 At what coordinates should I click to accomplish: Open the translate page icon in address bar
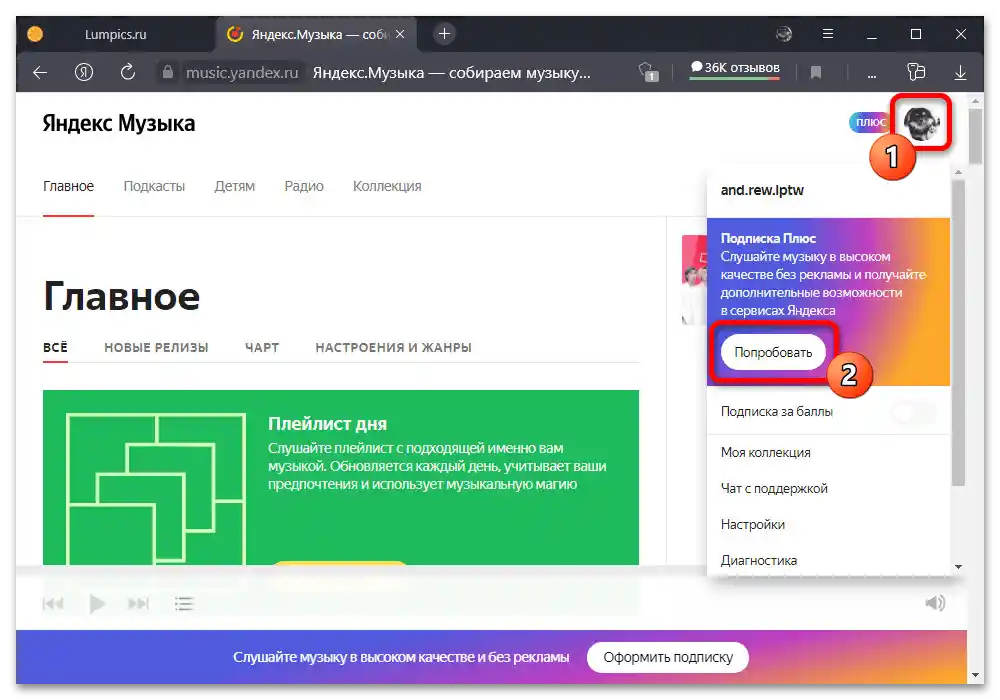648,72
